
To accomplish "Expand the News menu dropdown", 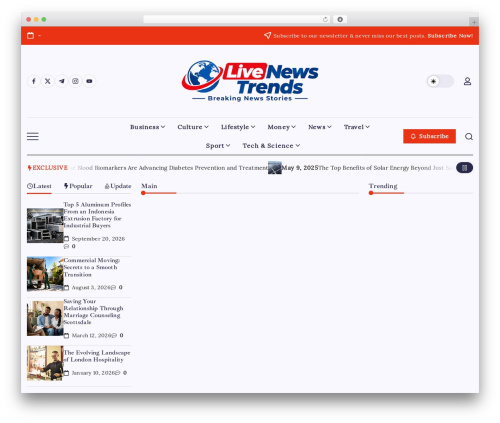I will tap(320, 127).
